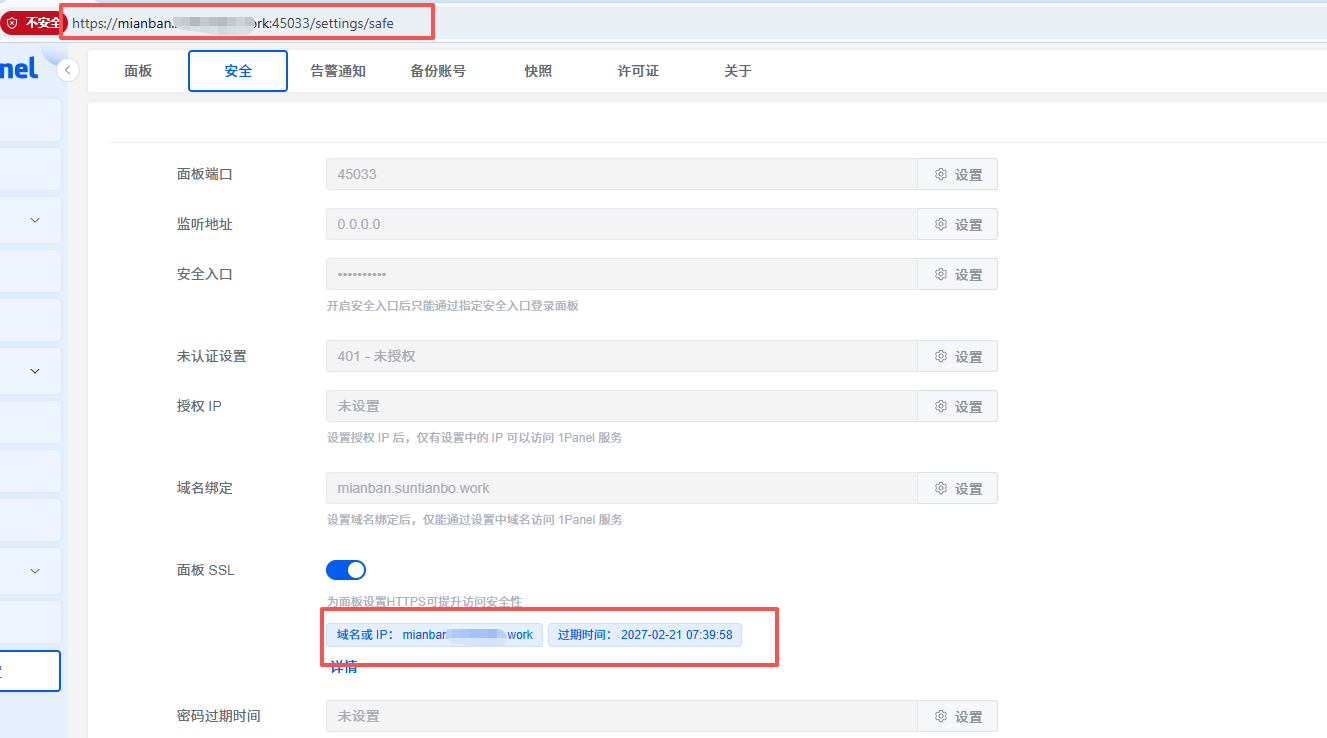Click the gear settings button for 域名绑定

(x=957, y=488)
